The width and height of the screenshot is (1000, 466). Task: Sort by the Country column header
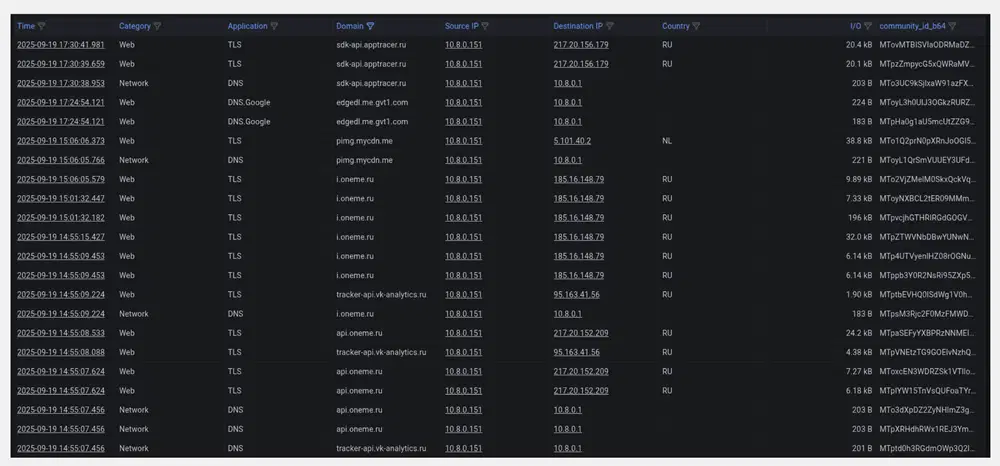[675, 26]
